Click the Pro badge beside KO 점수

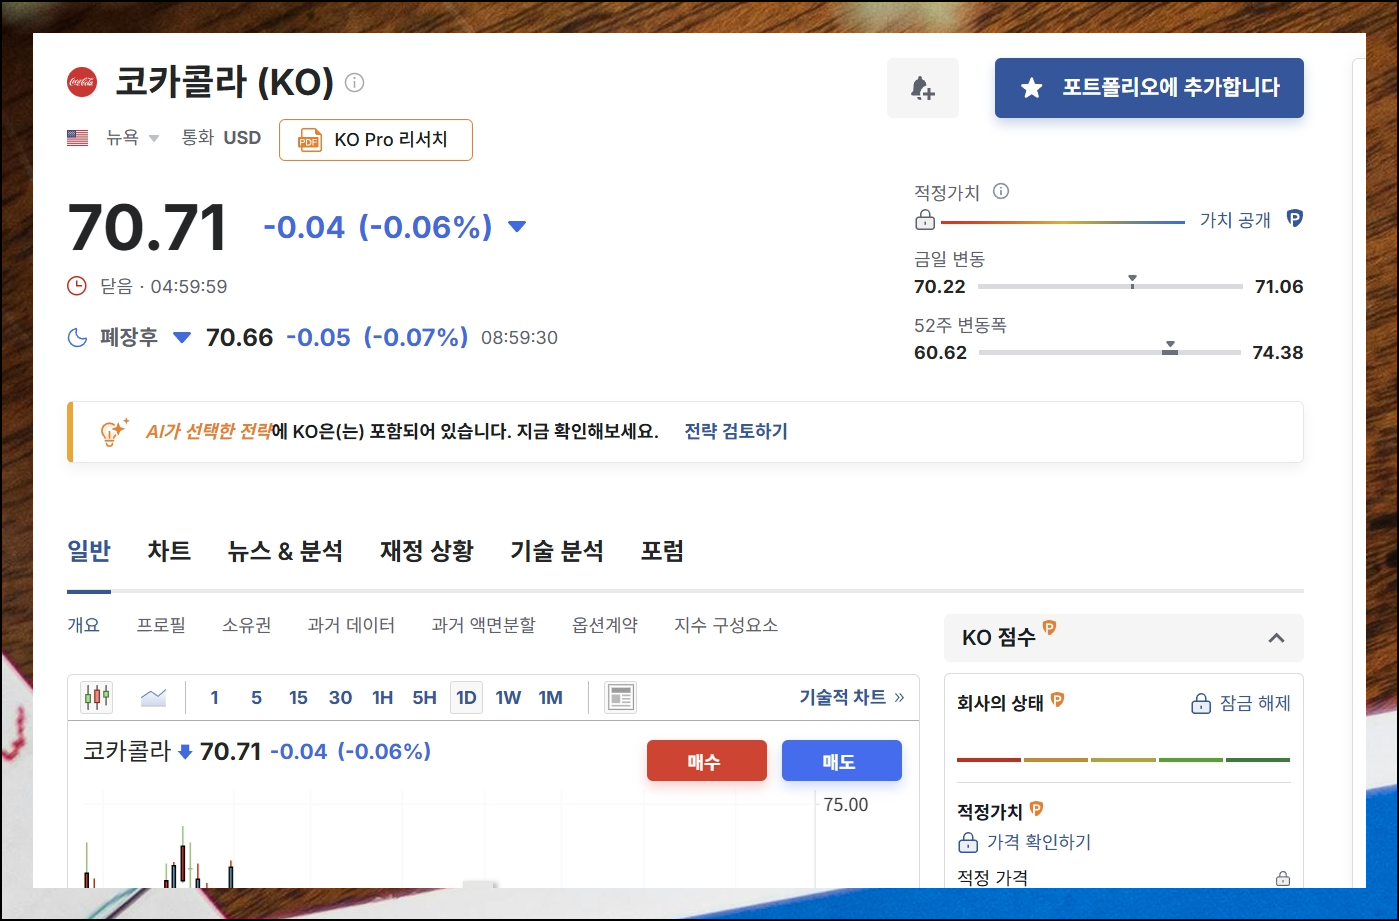[x=1050, y=628]
